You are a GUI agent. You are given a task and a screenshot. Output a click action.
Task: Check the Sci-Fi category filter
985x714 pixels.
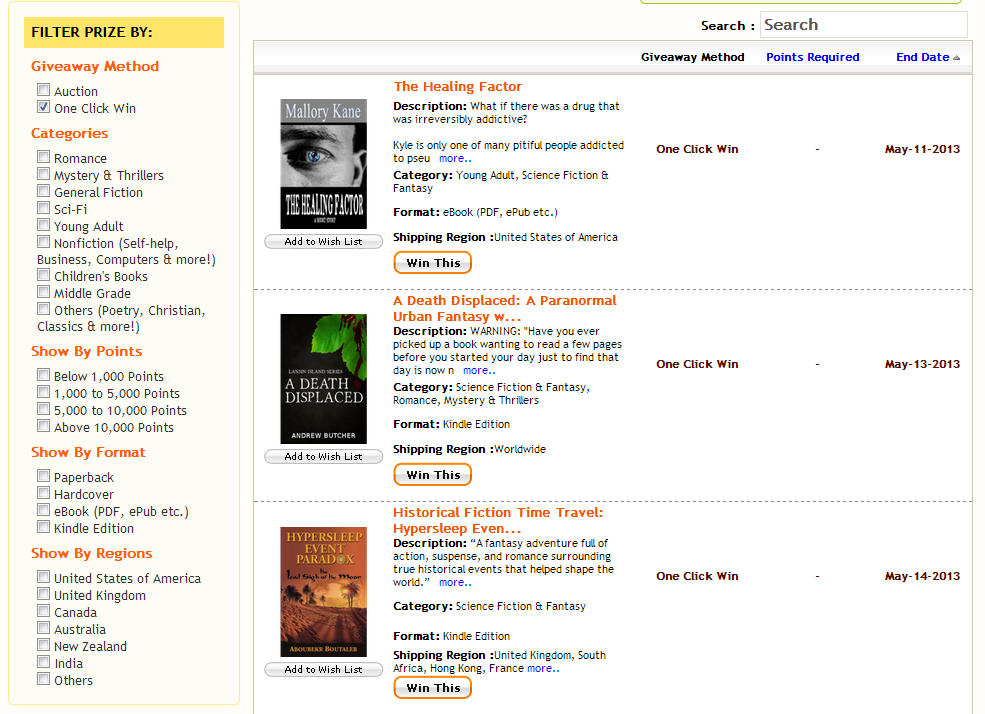point(44,208)
